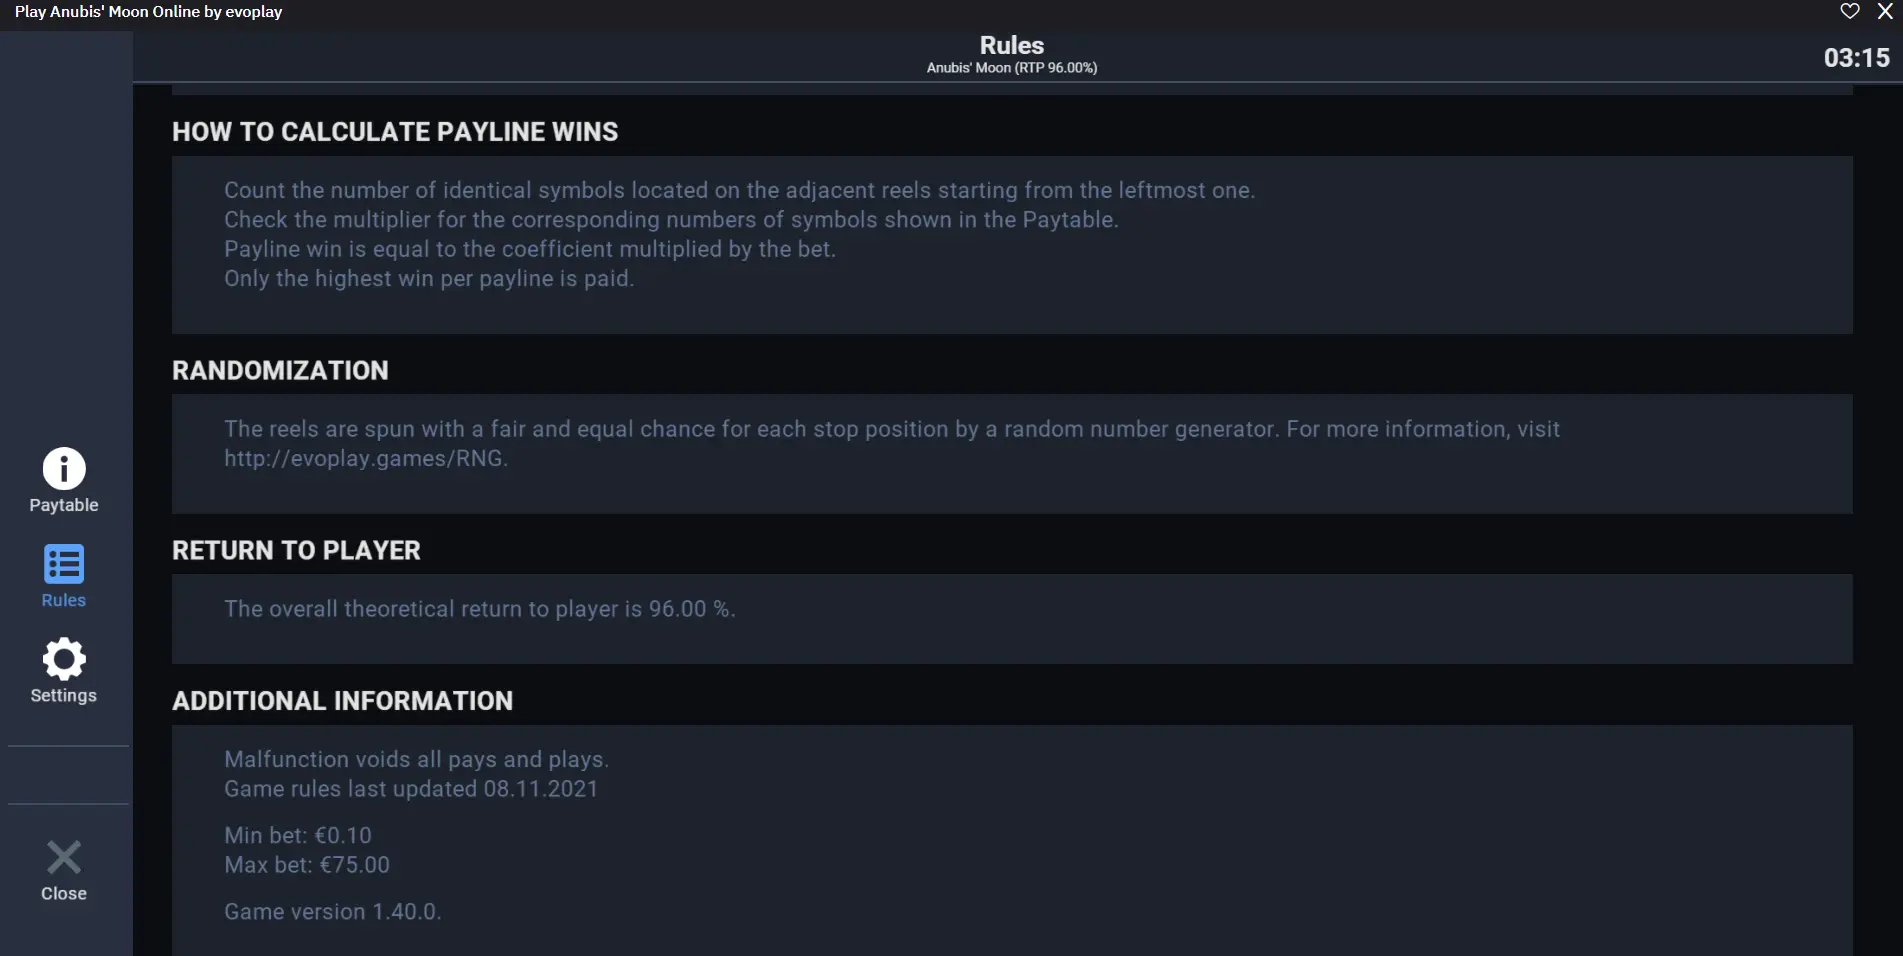Click the Max bet €75.00 text

pyautogui.click(x=307, y=865)
